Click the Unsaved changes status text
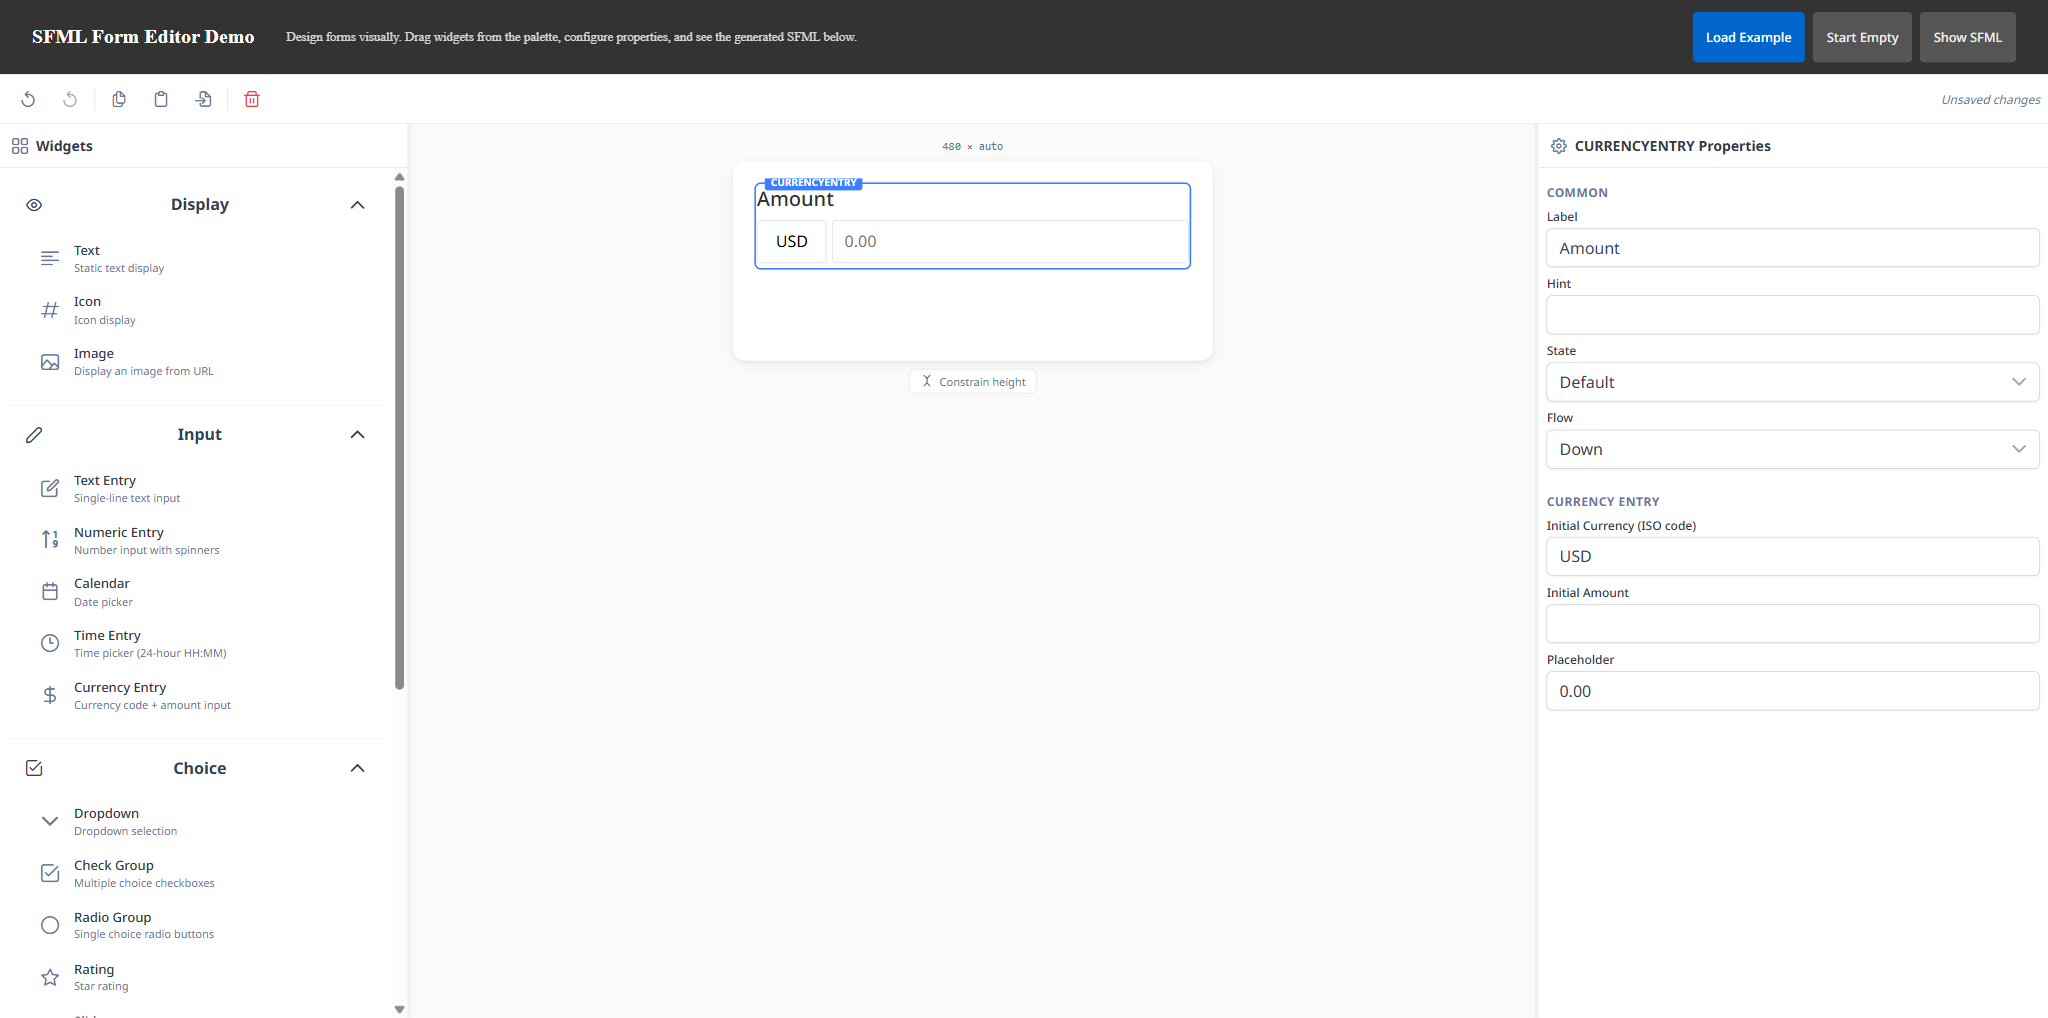2048x1018 pixels. (1990, 99)
